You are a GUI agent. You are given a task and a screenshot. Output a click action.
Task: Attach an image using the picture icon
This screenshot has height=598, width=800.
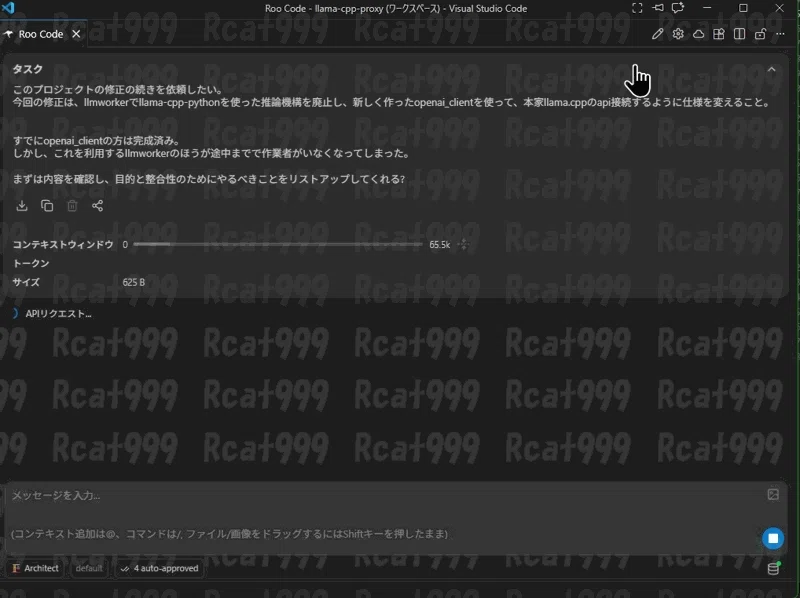tap(773, 494)
